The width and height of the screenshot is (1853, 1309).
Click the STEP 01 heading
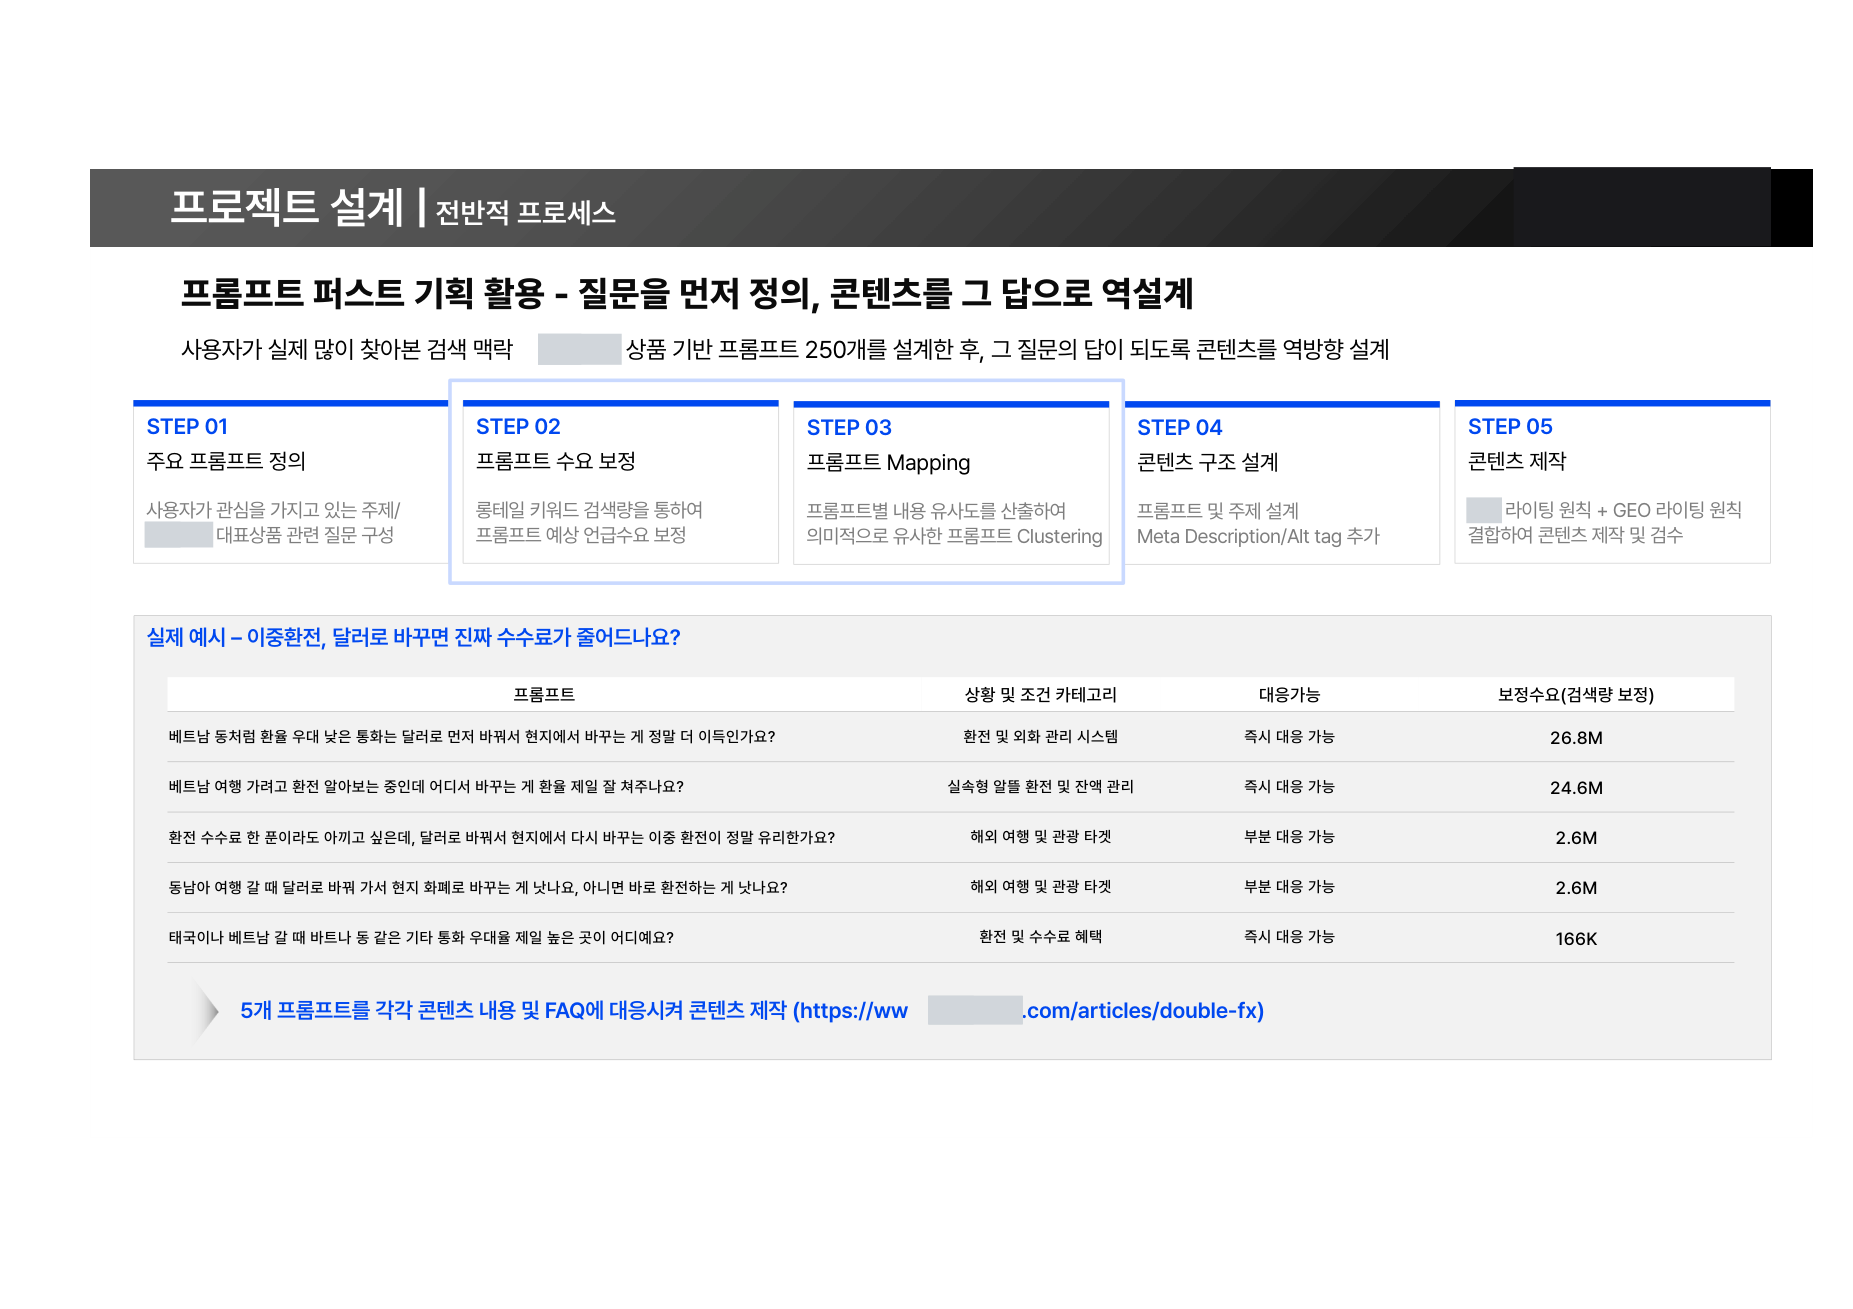tap(187, 427)
